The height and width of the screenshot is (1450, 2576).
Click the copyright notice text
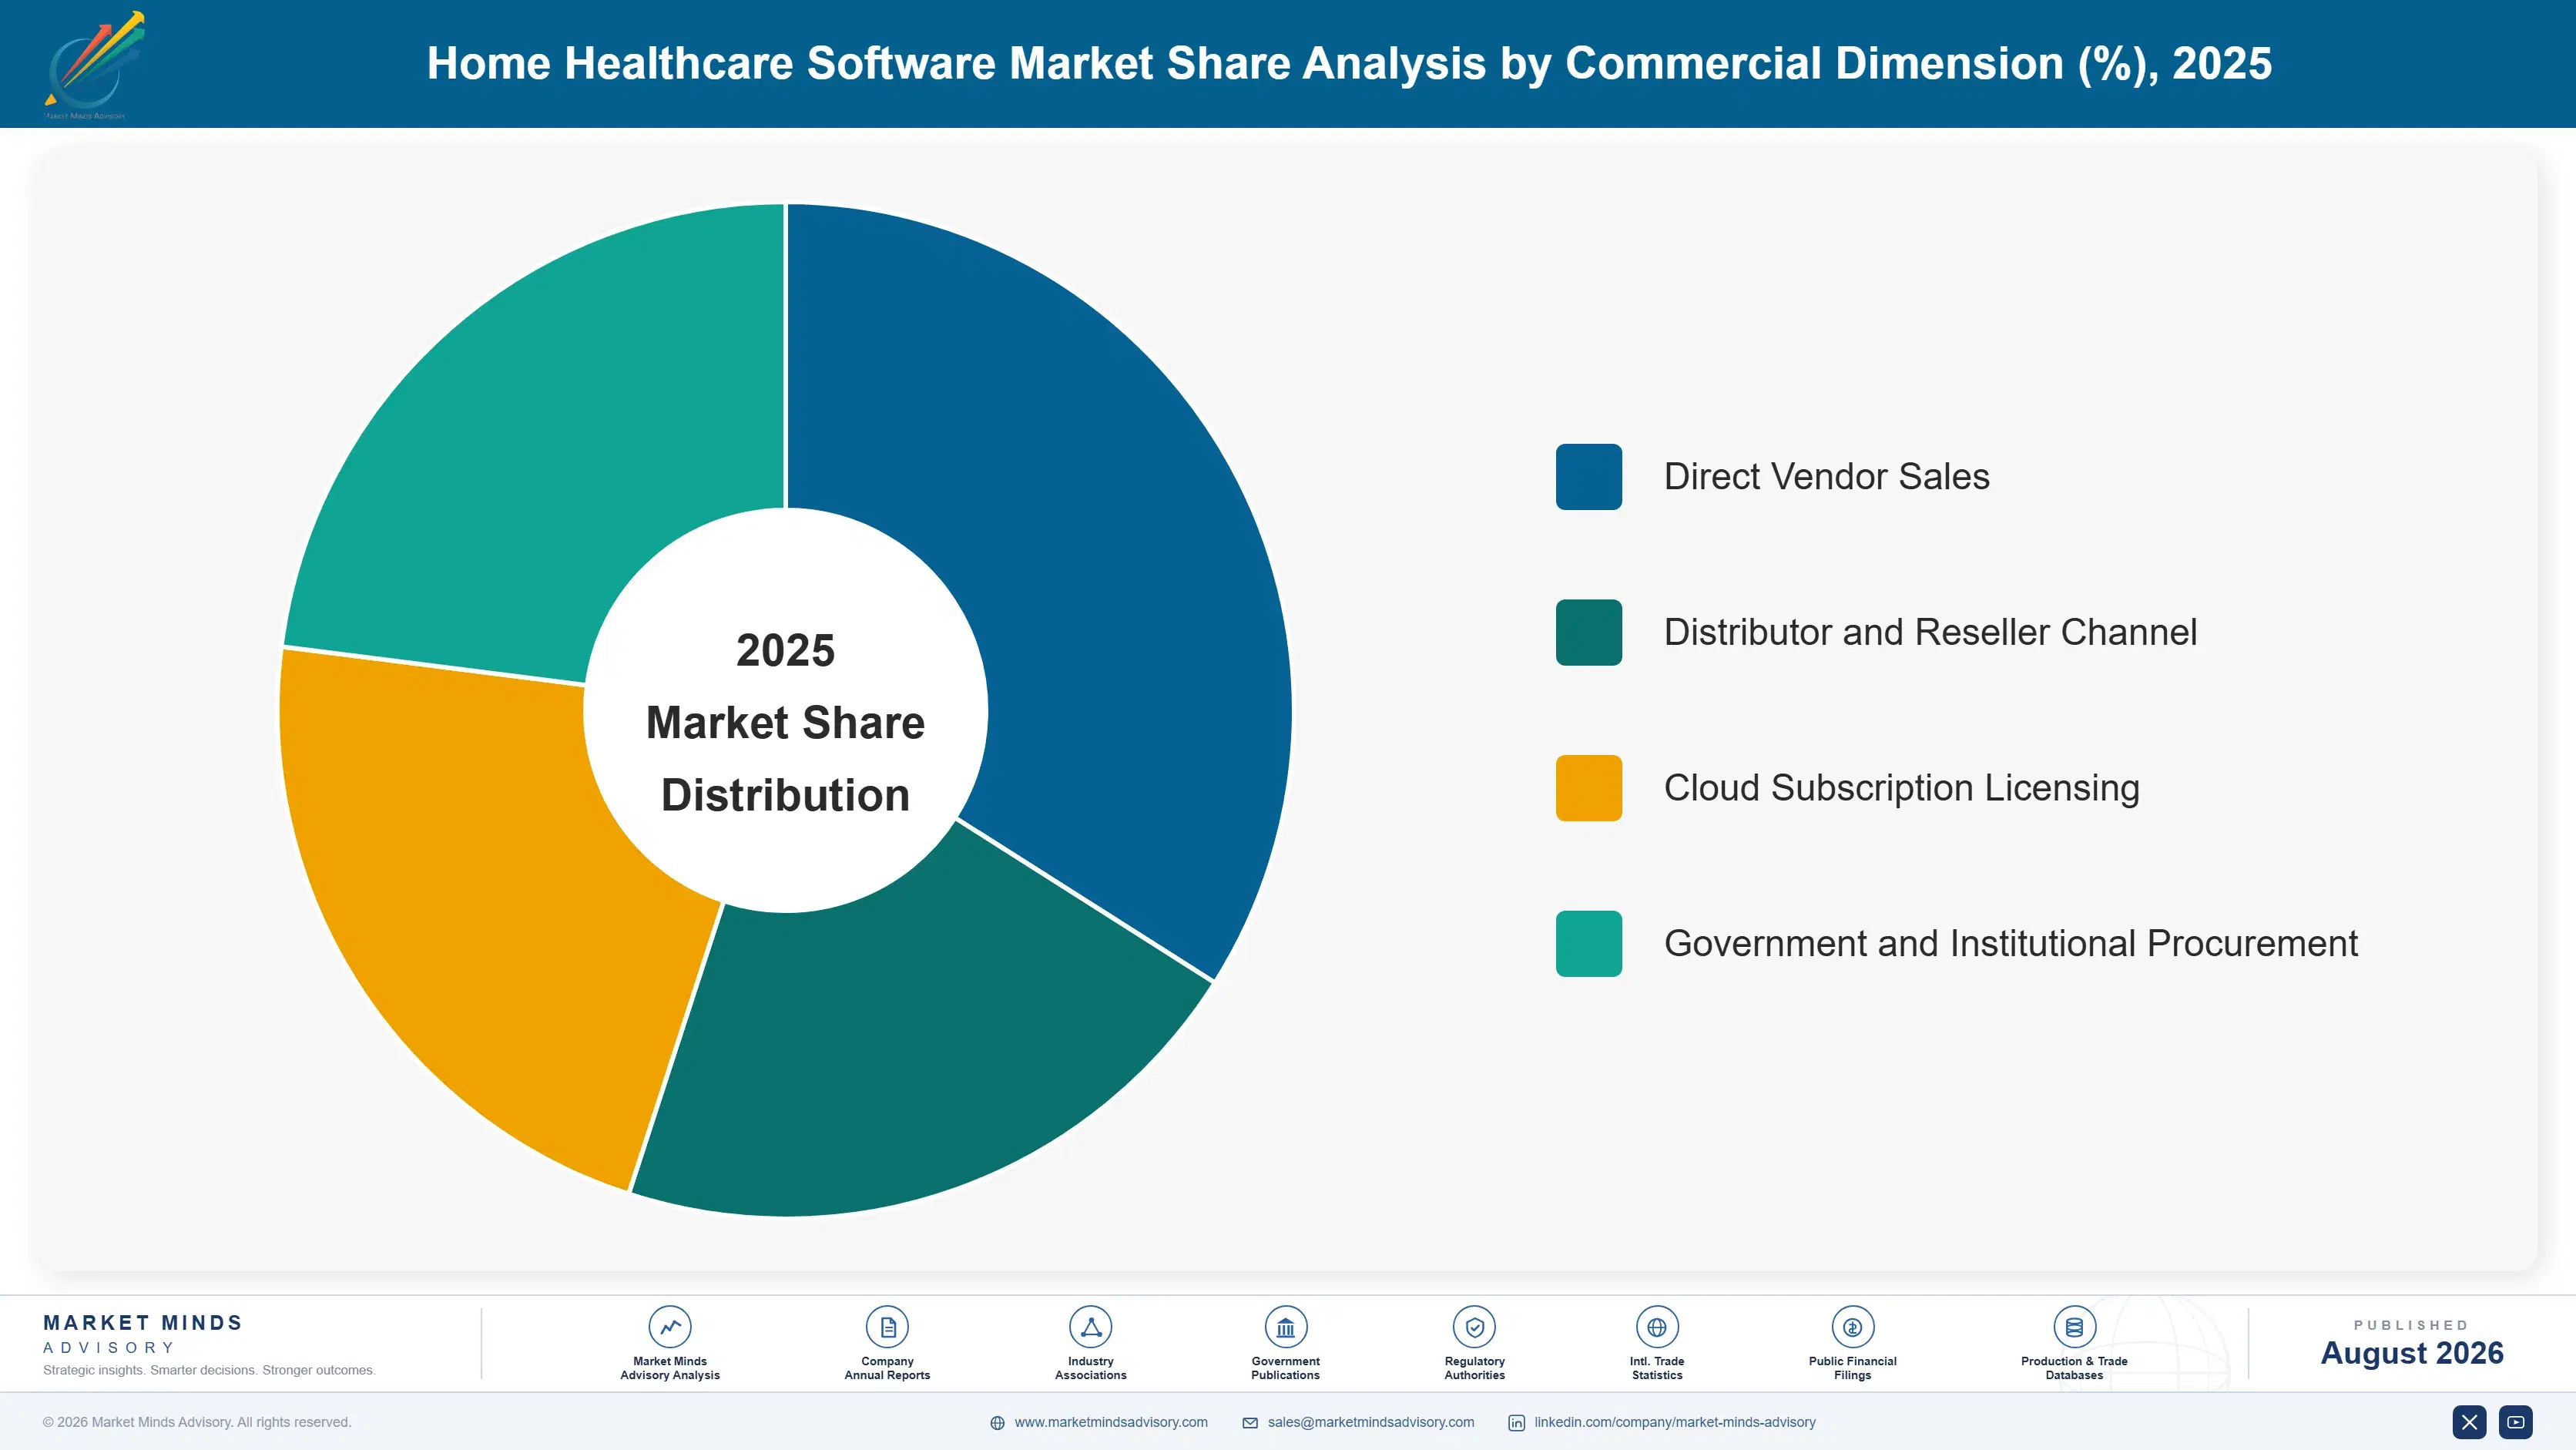197,1422
